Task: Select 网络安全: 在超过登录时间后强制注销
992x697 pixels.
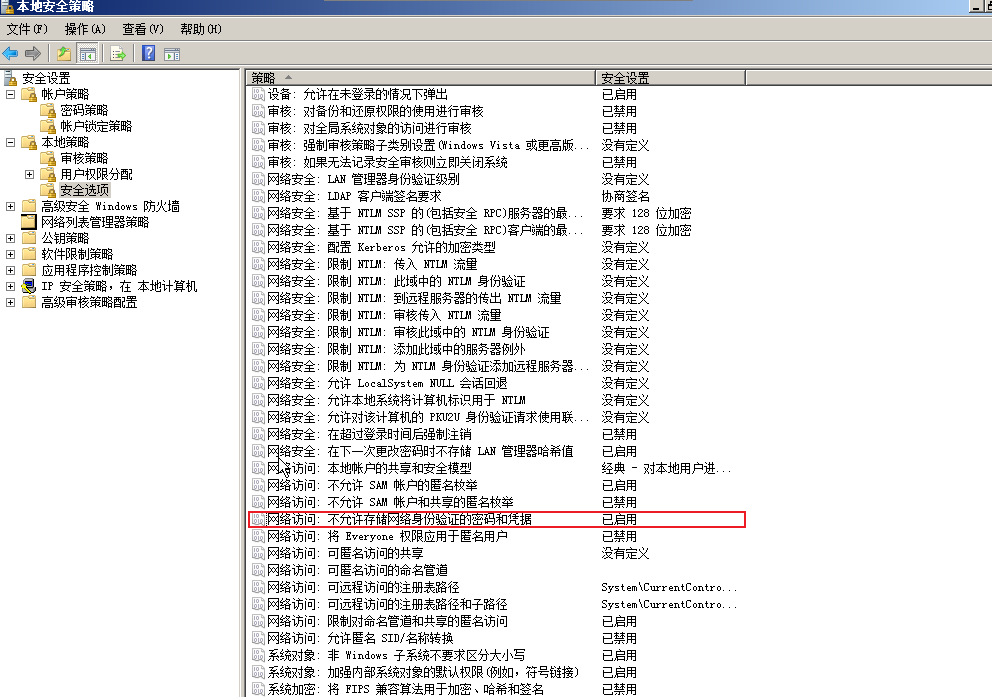Action: 369,435
